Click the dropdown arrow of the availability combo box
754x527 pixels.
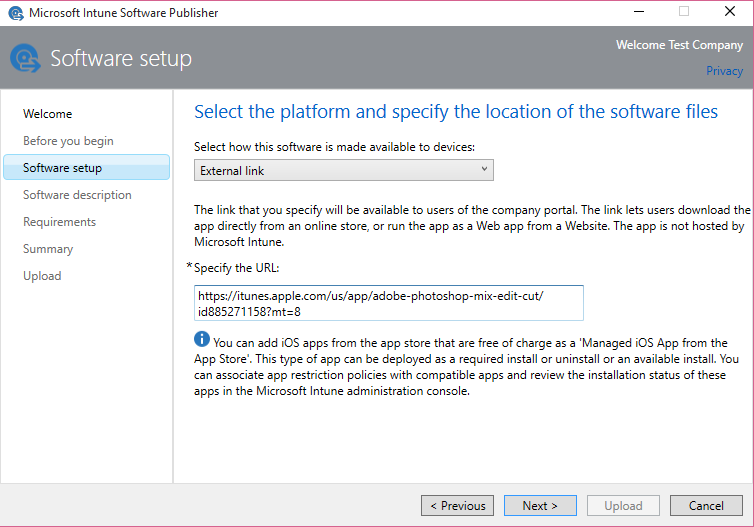tap(485, 170)
